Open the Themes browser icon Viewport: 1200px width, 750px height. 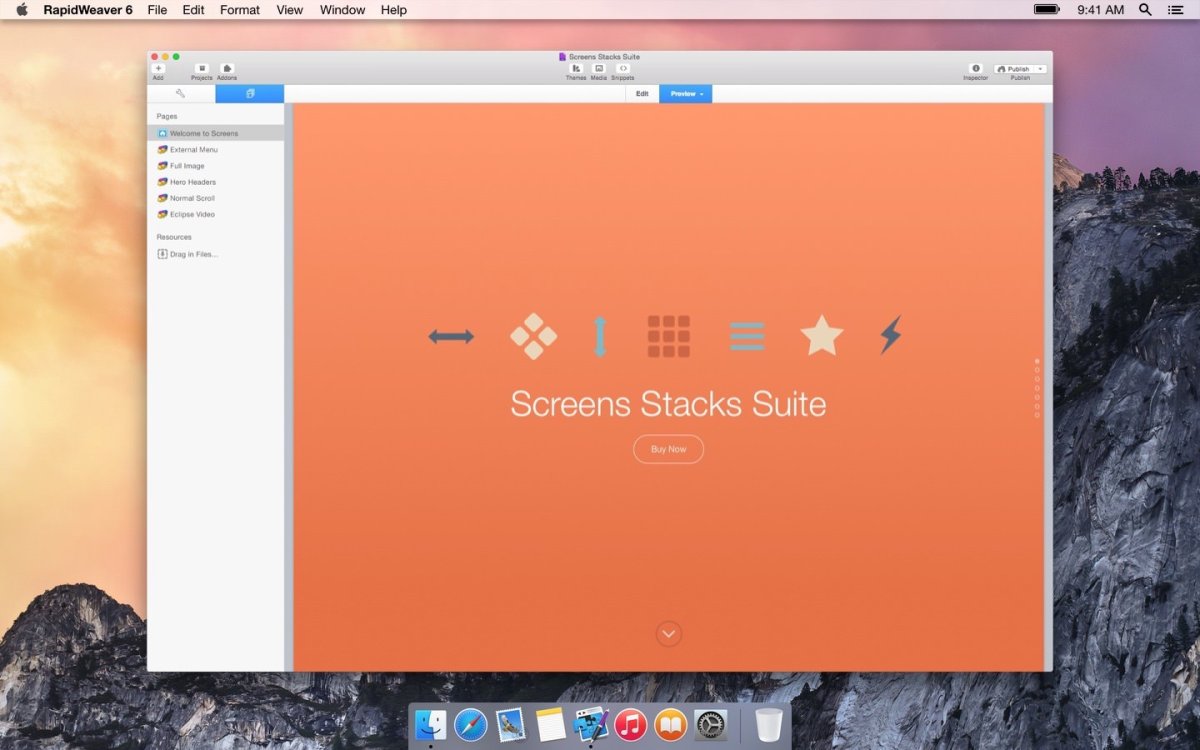coord(576,68)
